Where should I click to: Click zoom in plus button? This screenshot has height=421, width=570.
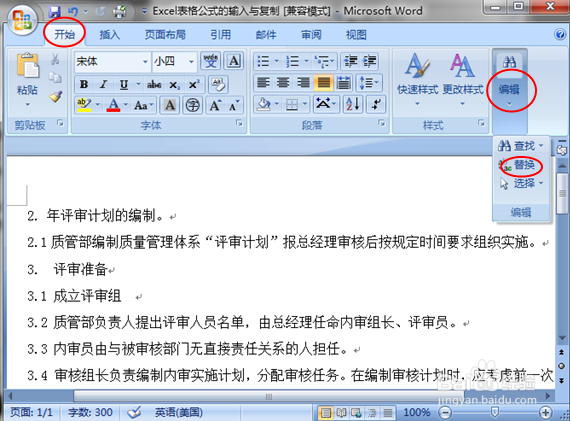coord(545,412)
